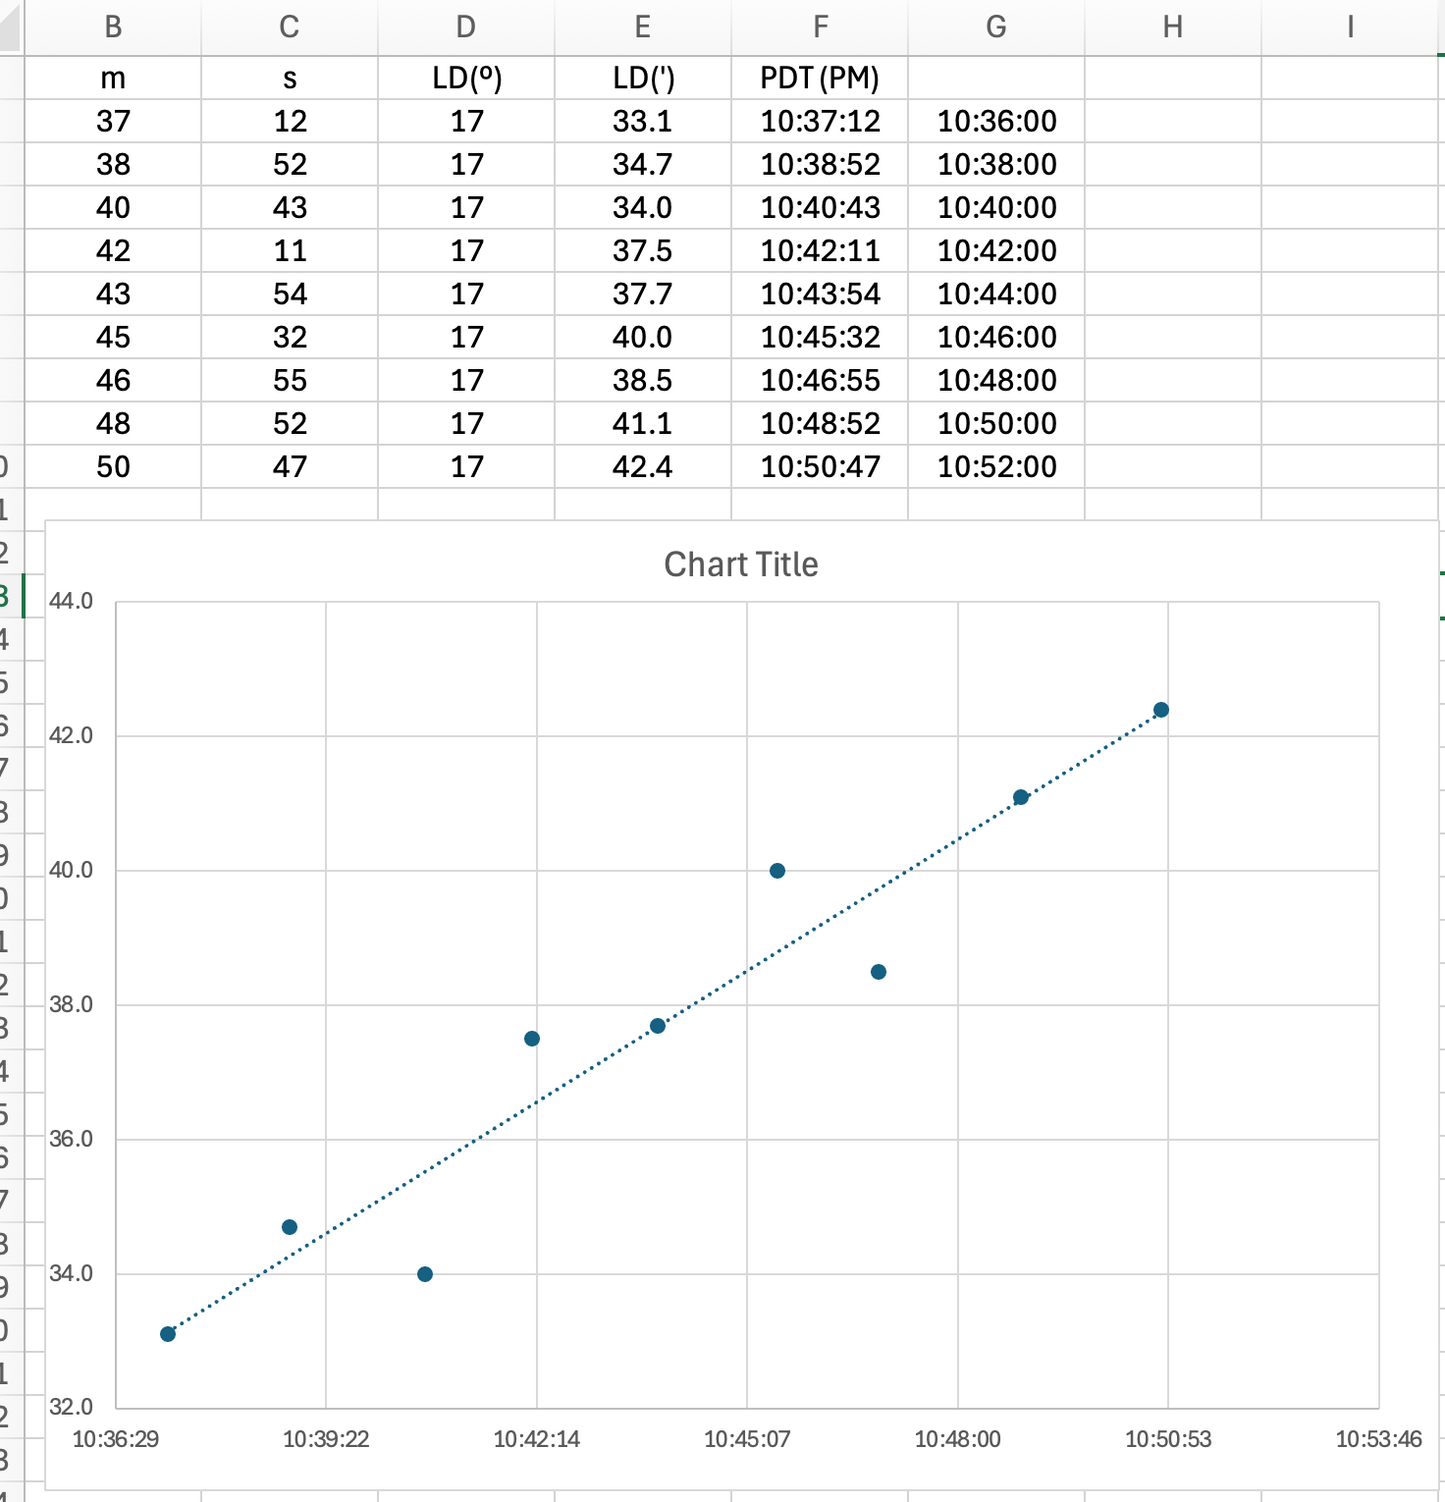
Task: Select cell containing LD(') header
Action: tap(643, 78)
